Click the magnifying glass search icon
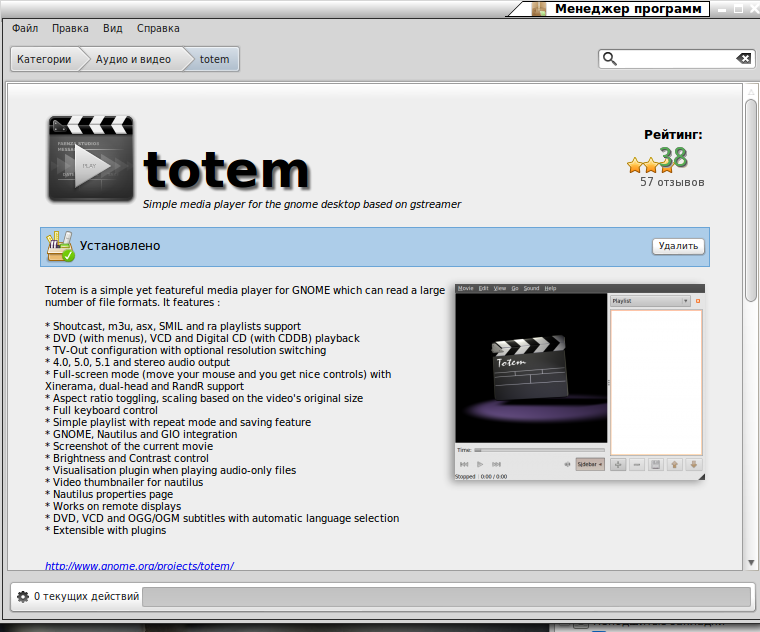The image size is (760, 632). pos(609,59)
